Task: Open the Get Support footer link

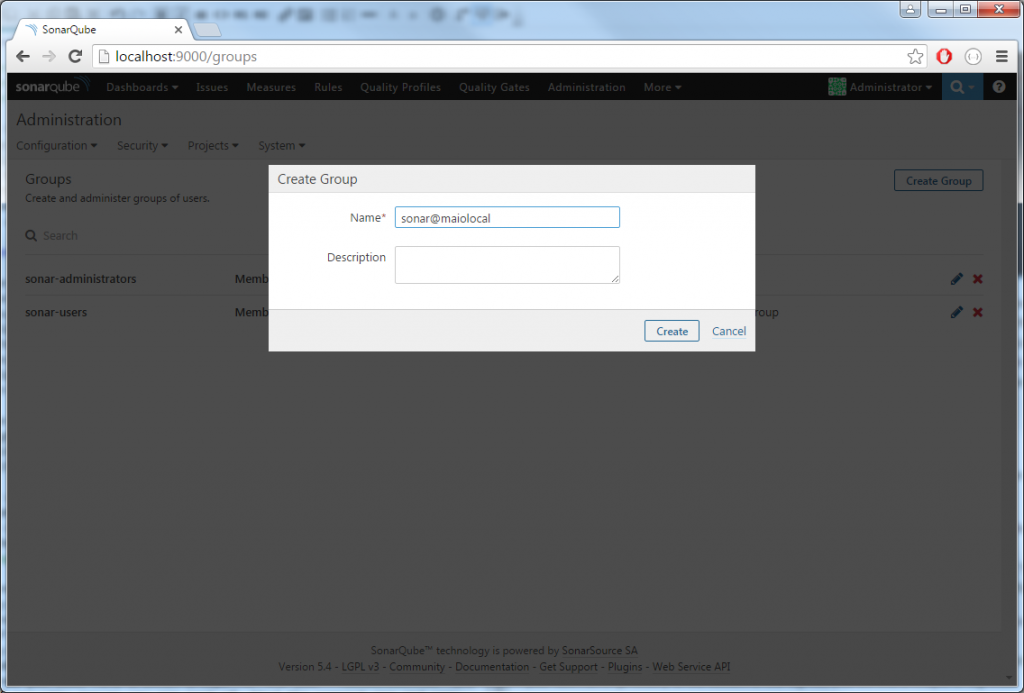Action: (568, 667)
